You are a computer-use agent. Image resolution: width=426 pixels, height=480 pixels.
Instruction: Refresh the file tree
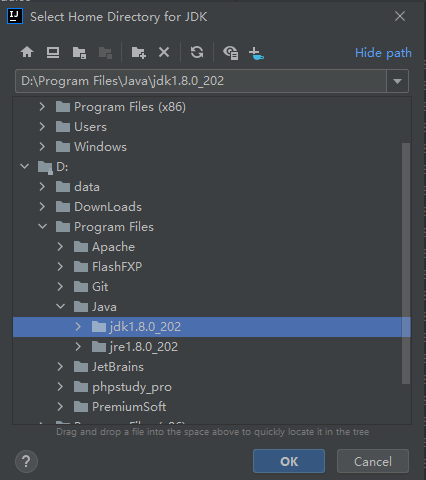coord(197,52)
